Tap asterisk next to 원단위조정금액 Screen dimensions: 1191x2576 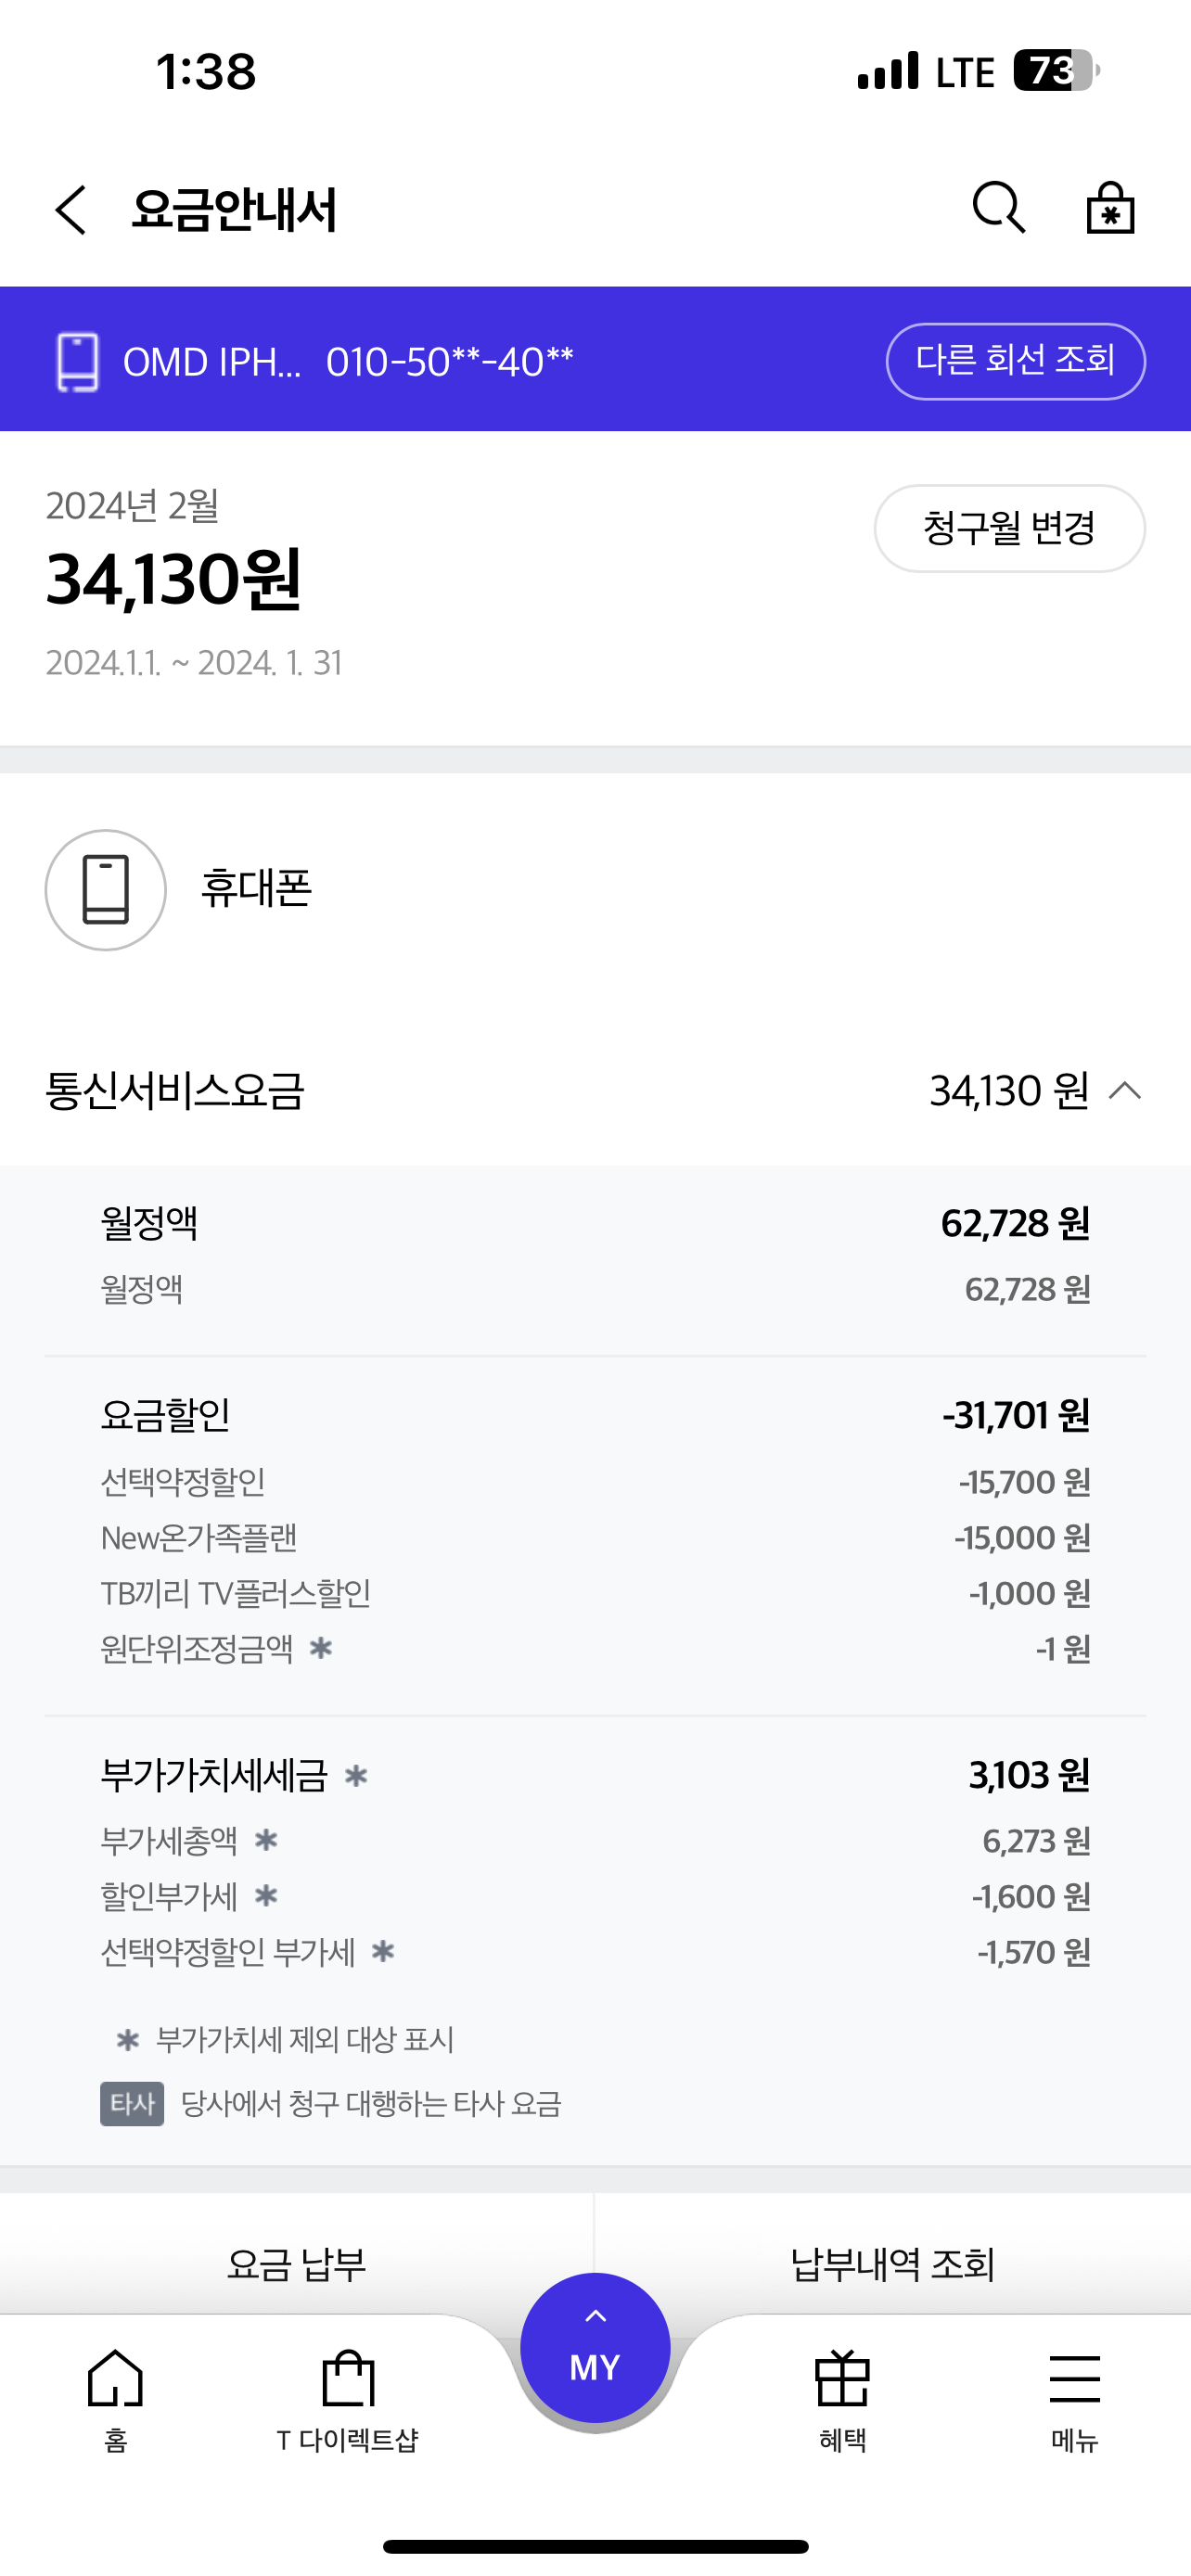tap(320, 1647)
